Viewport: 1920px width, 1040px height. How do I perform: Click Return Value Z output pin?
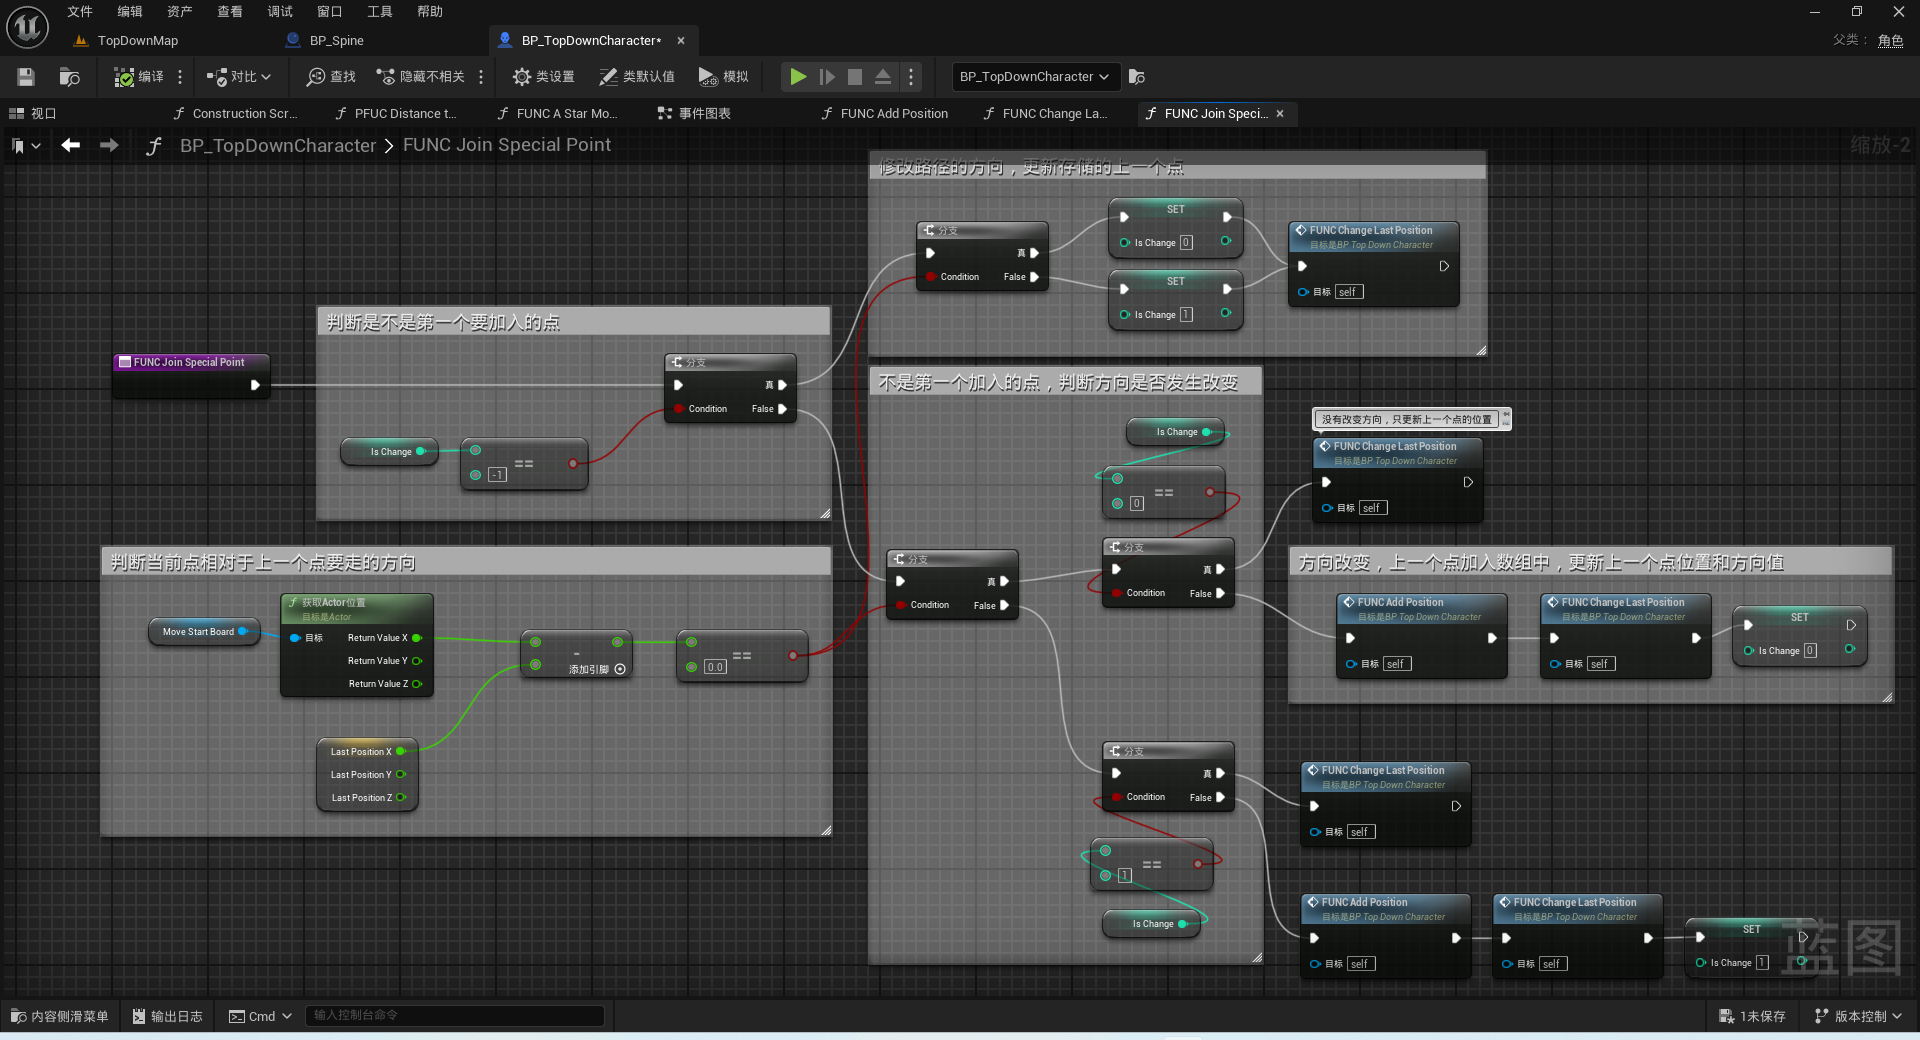[x=417, y=684]
